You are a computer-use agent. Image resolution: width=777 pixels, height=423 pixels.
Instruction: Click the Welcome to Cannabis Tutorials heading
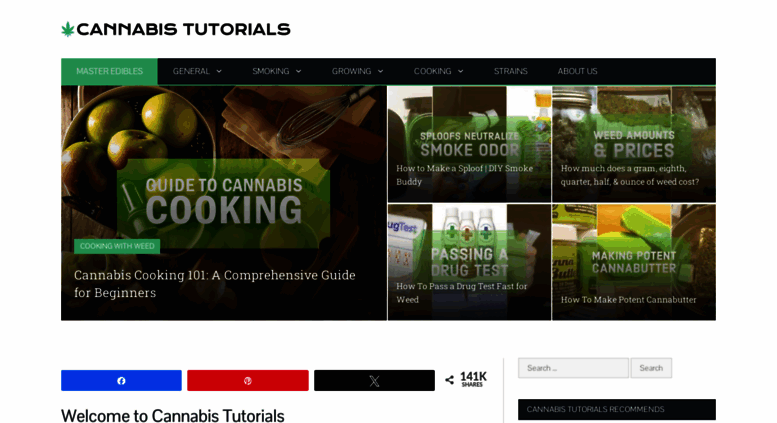[173, 416]
